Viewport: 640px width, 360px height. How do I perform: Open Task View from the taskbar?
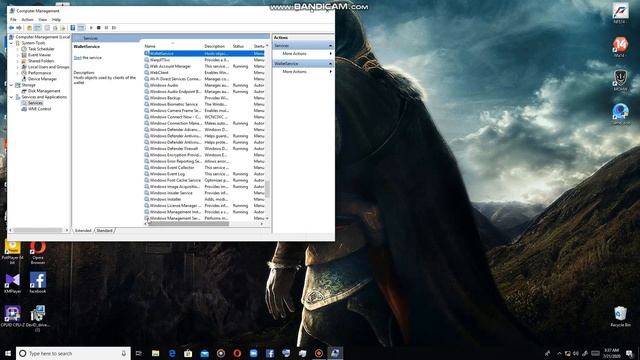click(139, 353)
